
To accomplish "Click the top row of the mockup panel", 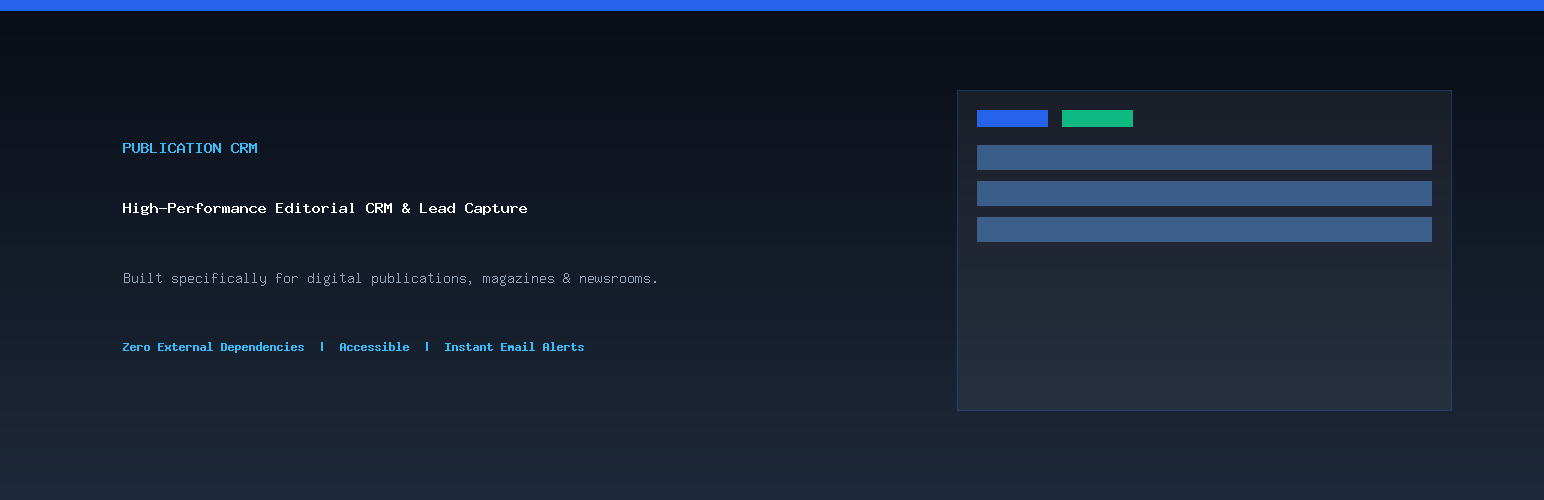I will [x=1204, y=157].
